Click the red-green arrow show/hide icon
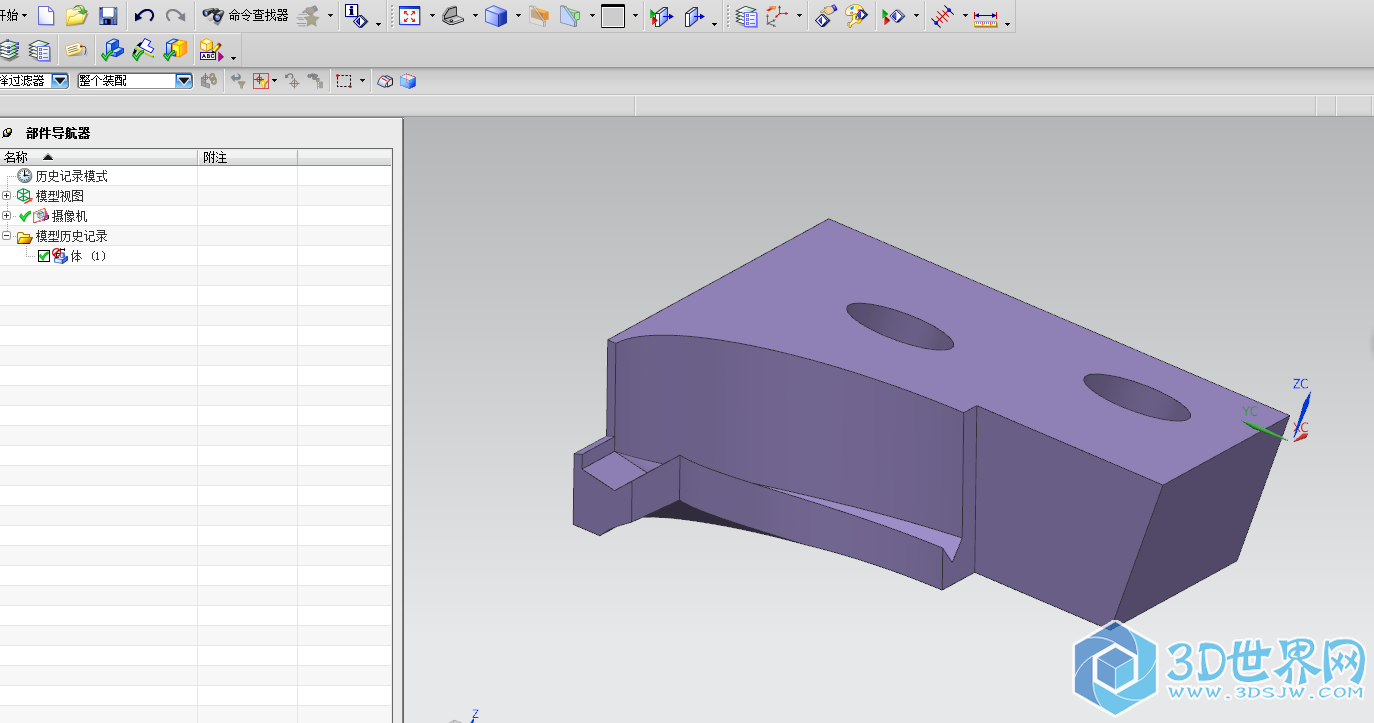This screenshot has width=1374, height=723. click(894, 16)
